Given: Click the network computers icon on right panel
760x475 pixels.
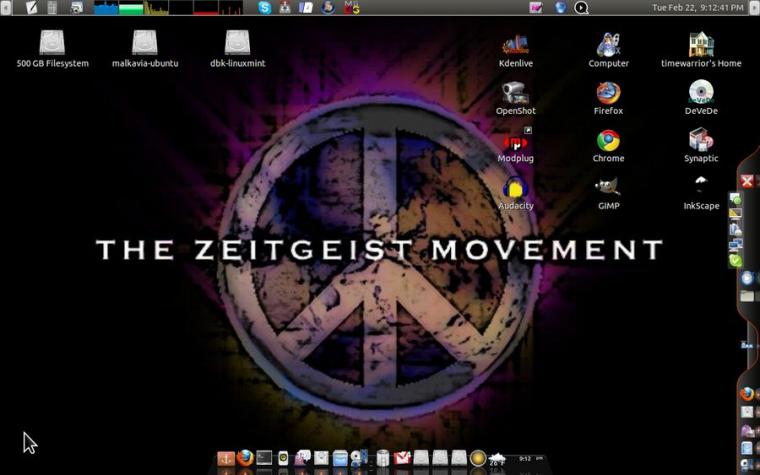Looking at the screenshot, I should 735,245.
